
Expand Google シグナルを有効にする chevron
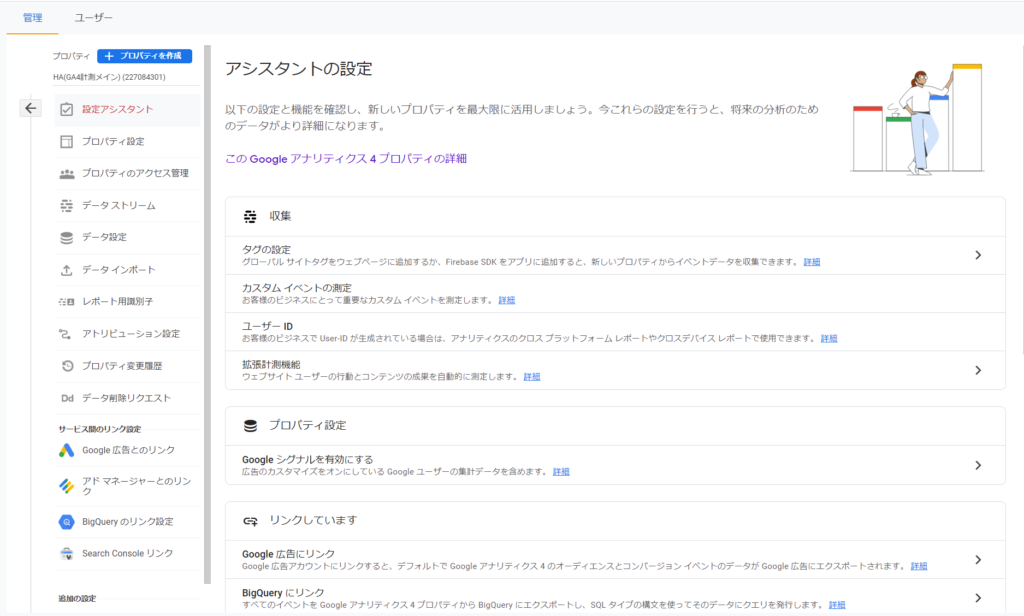coord(978,466)
